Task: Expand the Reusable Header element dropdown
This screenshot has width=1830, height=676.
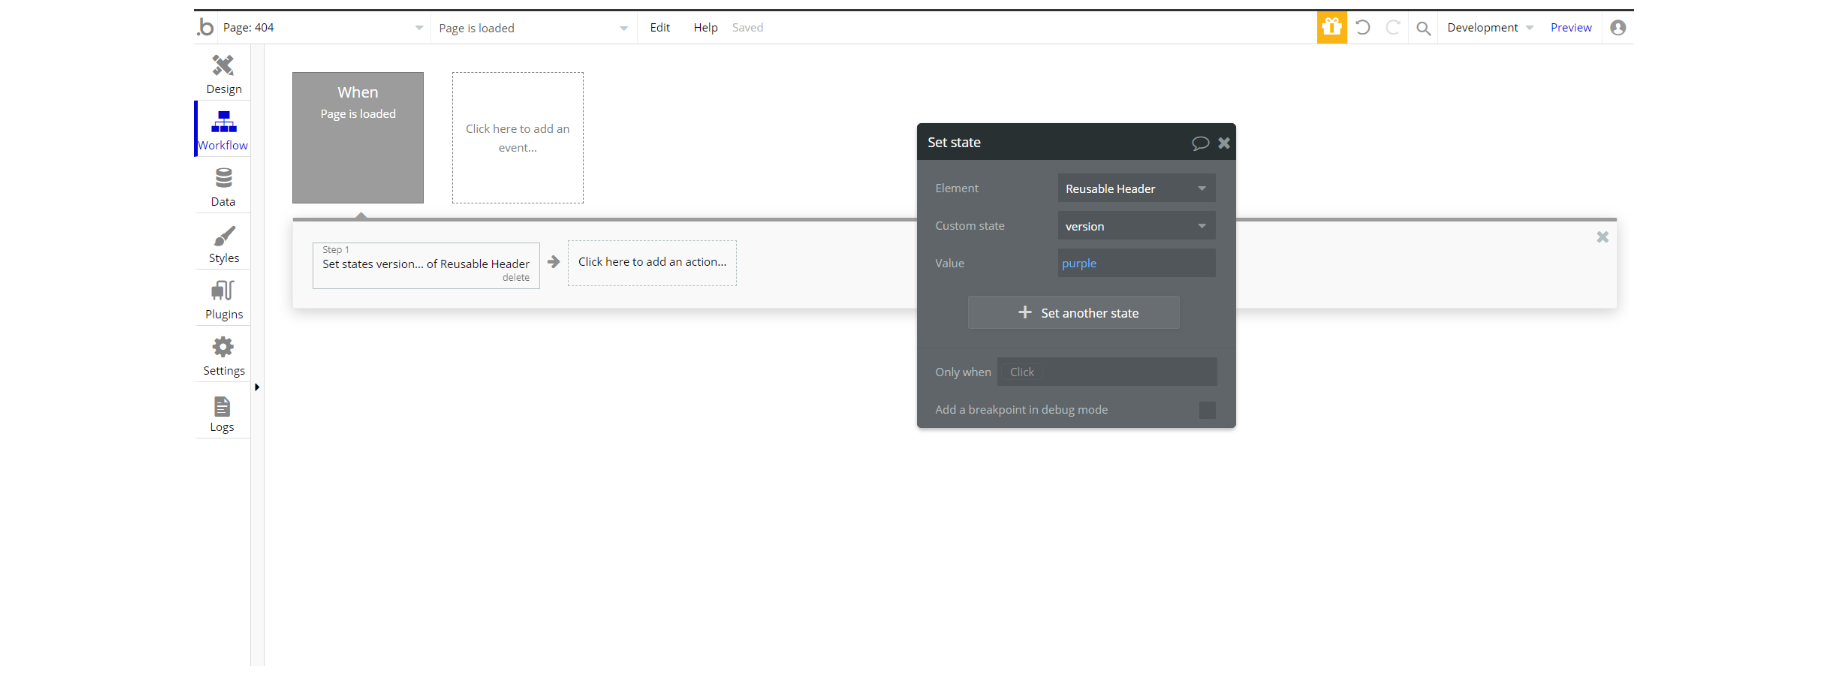Action: coord(1136,188)
